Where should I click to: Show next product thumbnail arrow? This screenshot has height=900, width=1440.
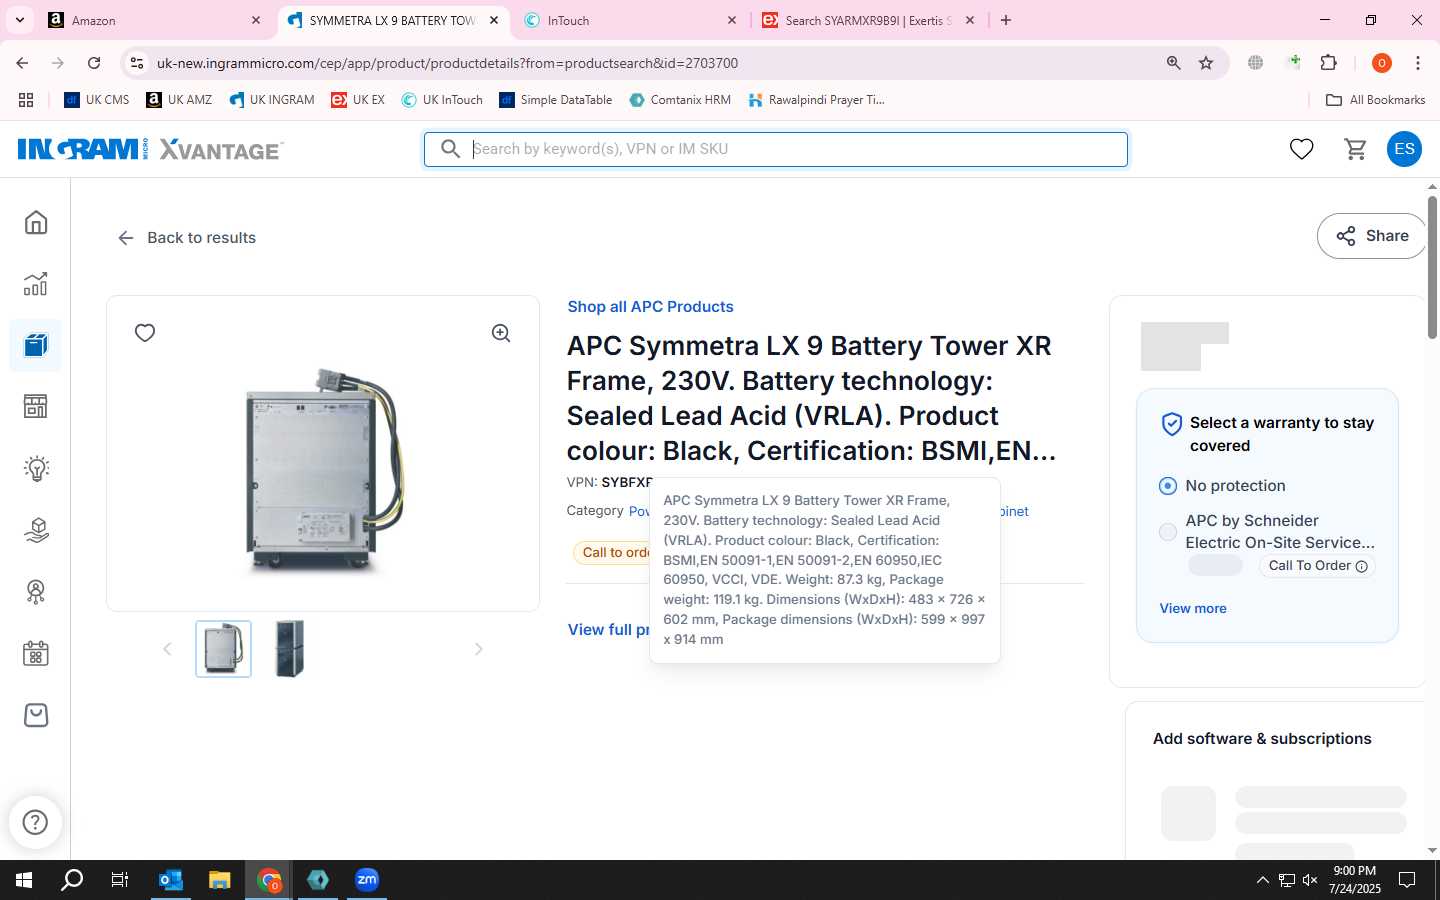(479, 649)
